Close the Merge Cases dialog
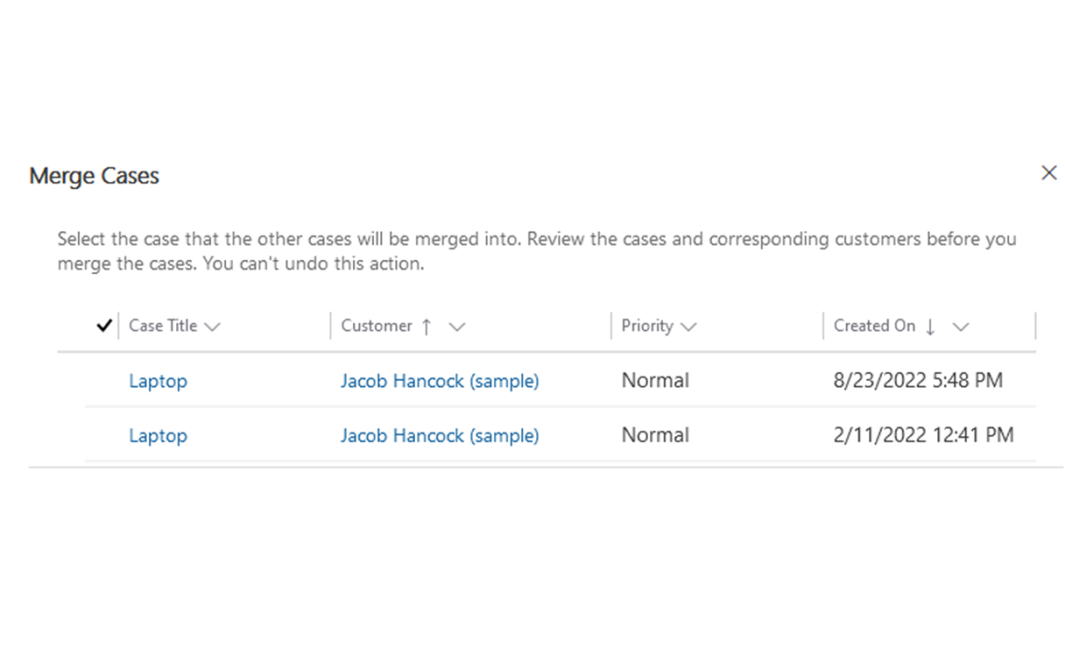This screenshot has width=1065, height=669. [x=1049, y=173]
